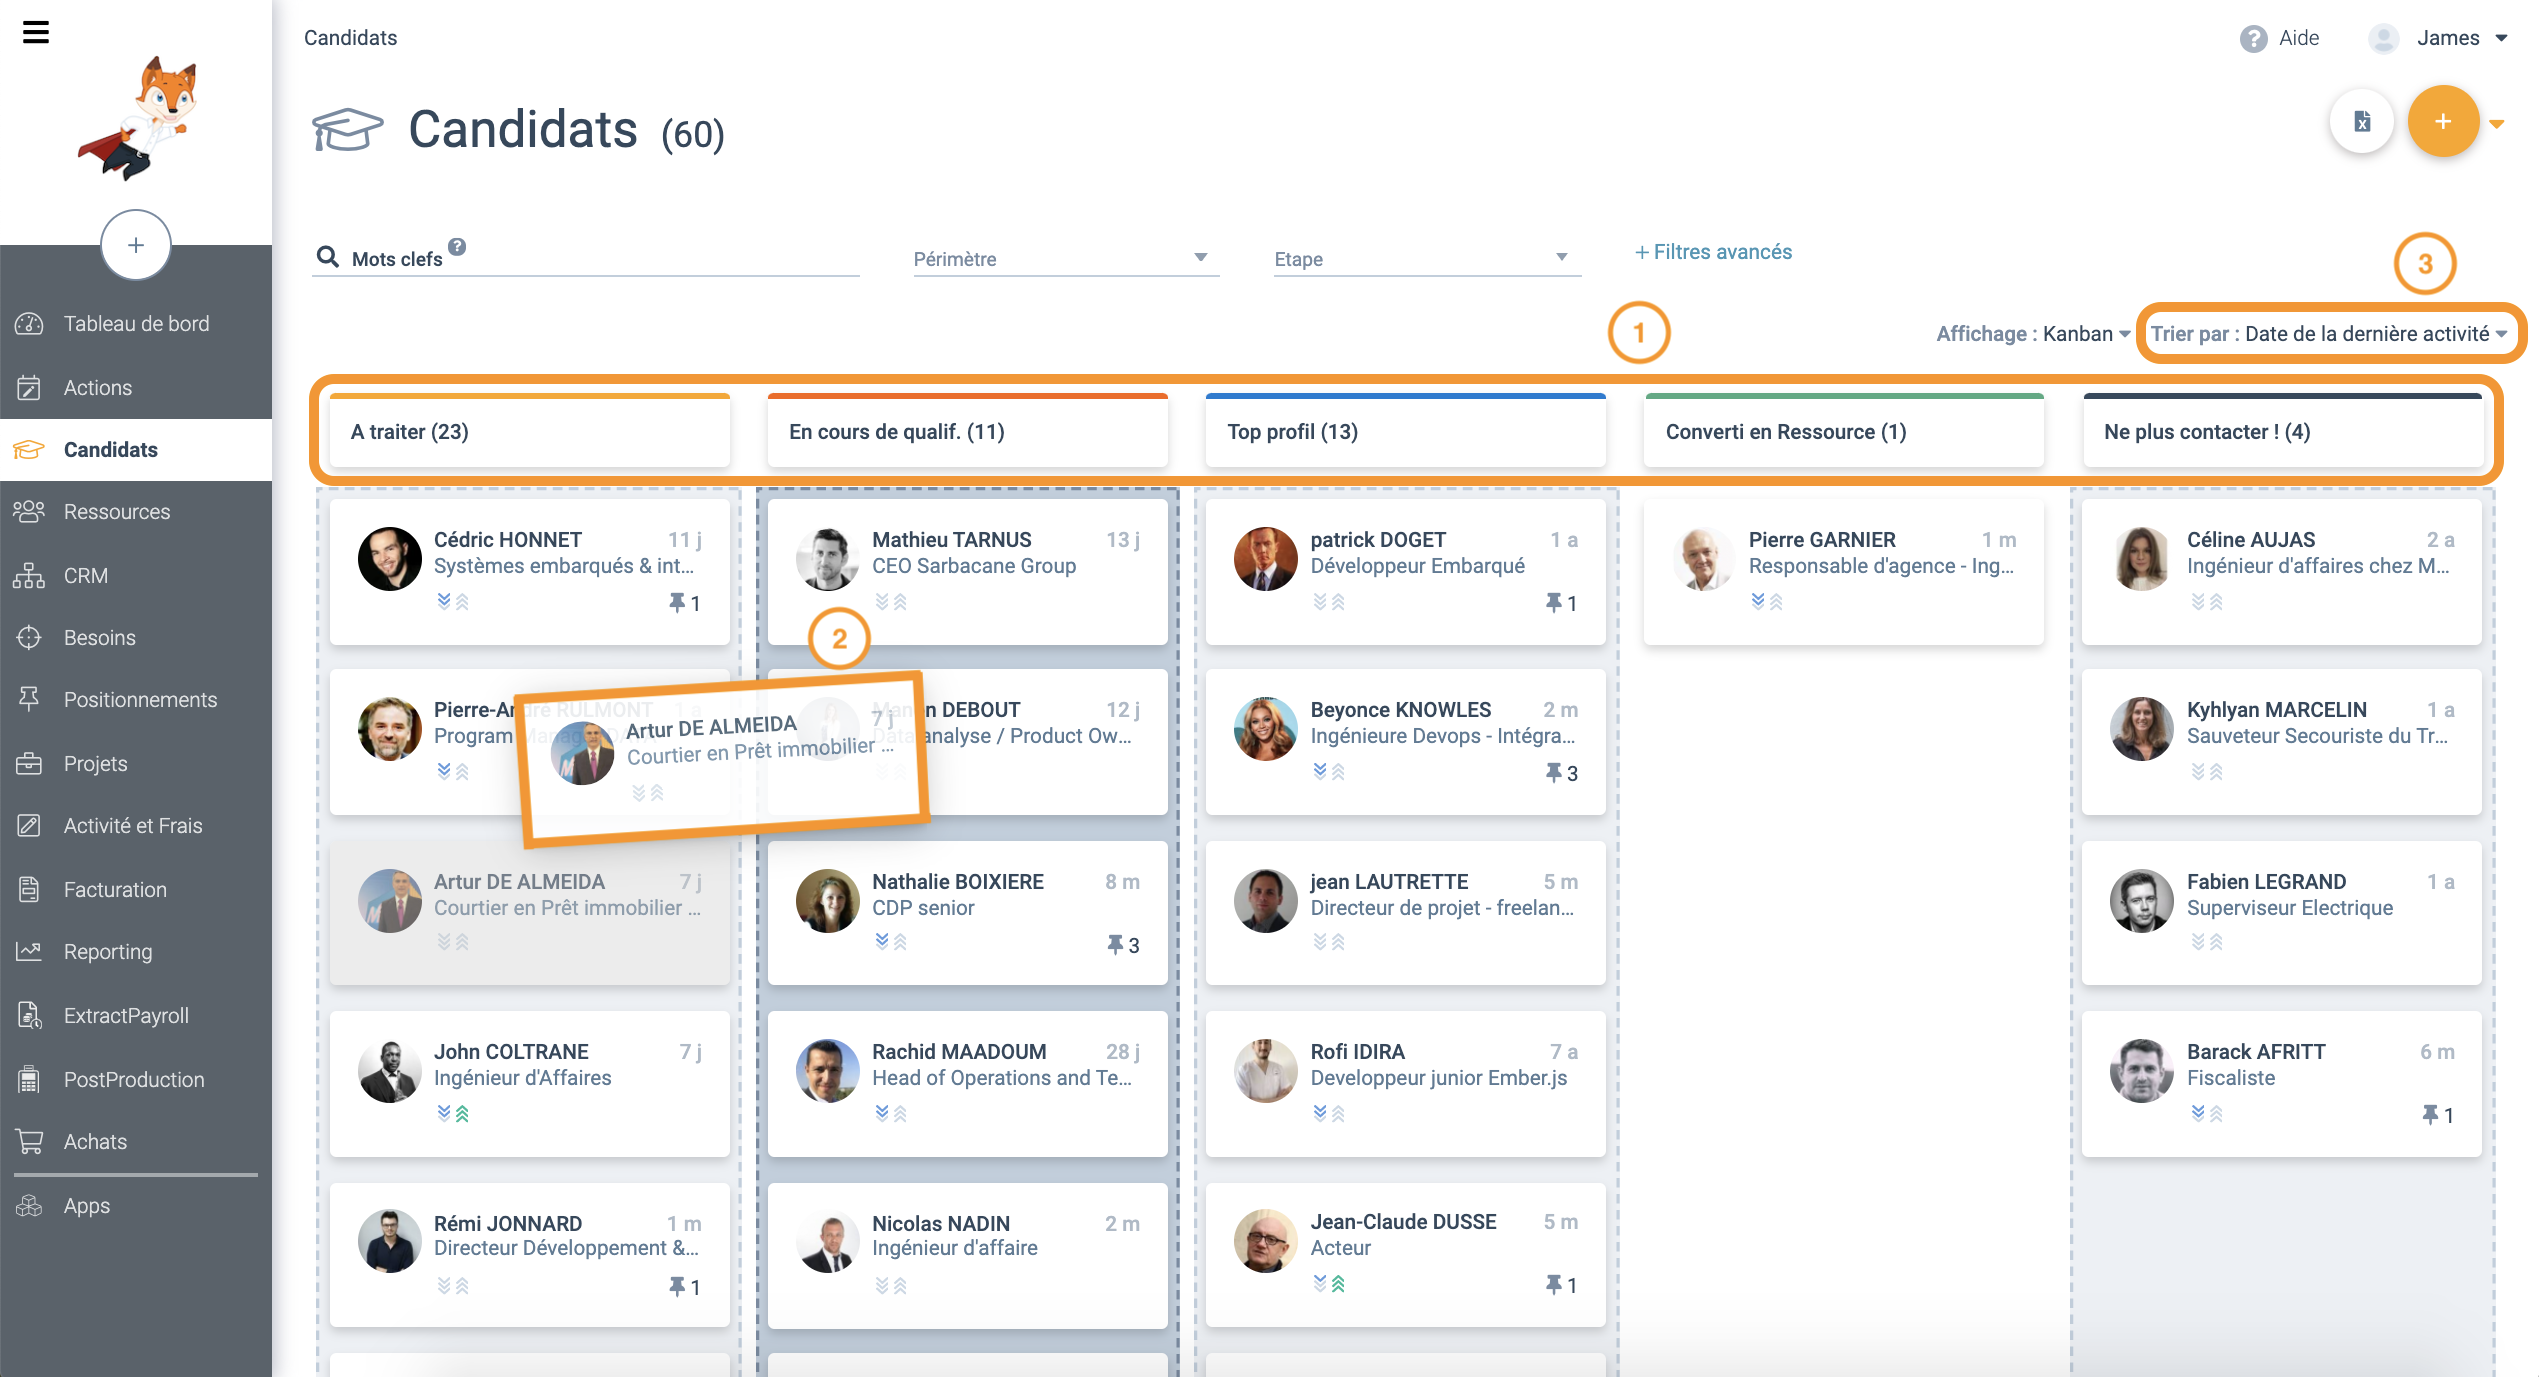Click the sidebar quick-add plus circle

(x=136, y=245)
